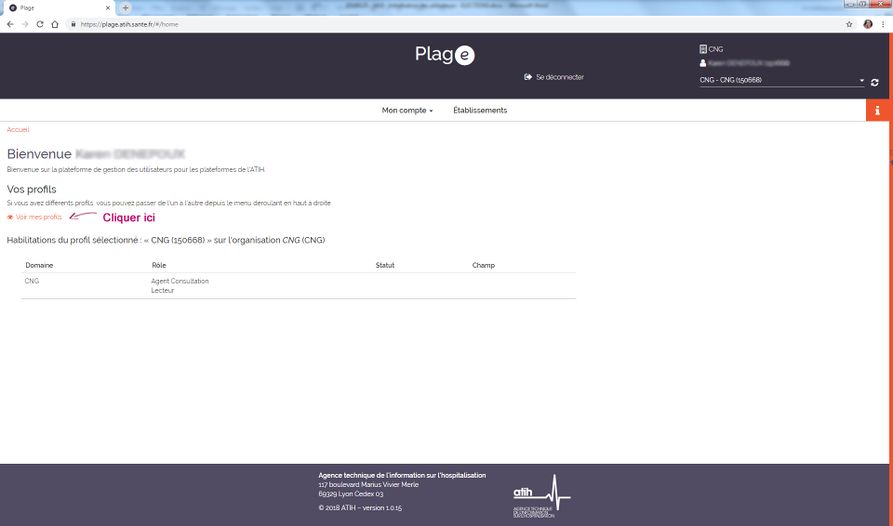893x526 pixels.
Task: Open the orange info side button
Action: coord(878,110)
